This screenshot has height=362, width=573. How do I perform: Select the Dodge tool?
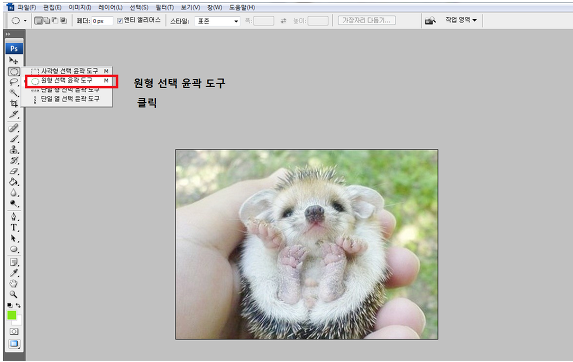click(x=14, y=203)
